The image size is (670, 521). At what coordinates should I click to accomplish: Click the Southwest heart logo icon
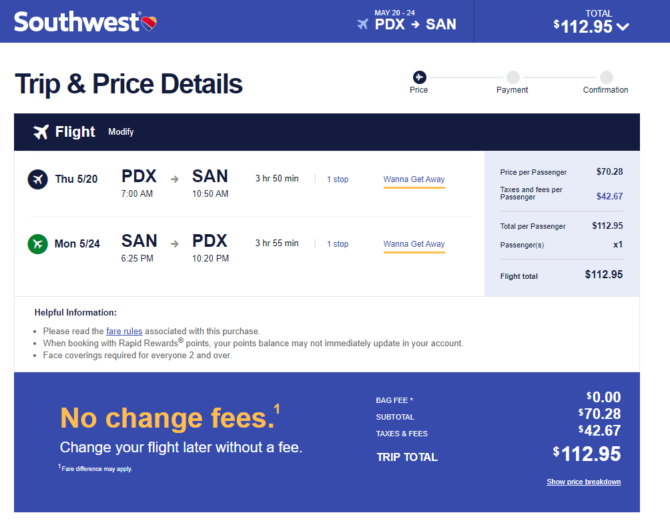[149, 23]
